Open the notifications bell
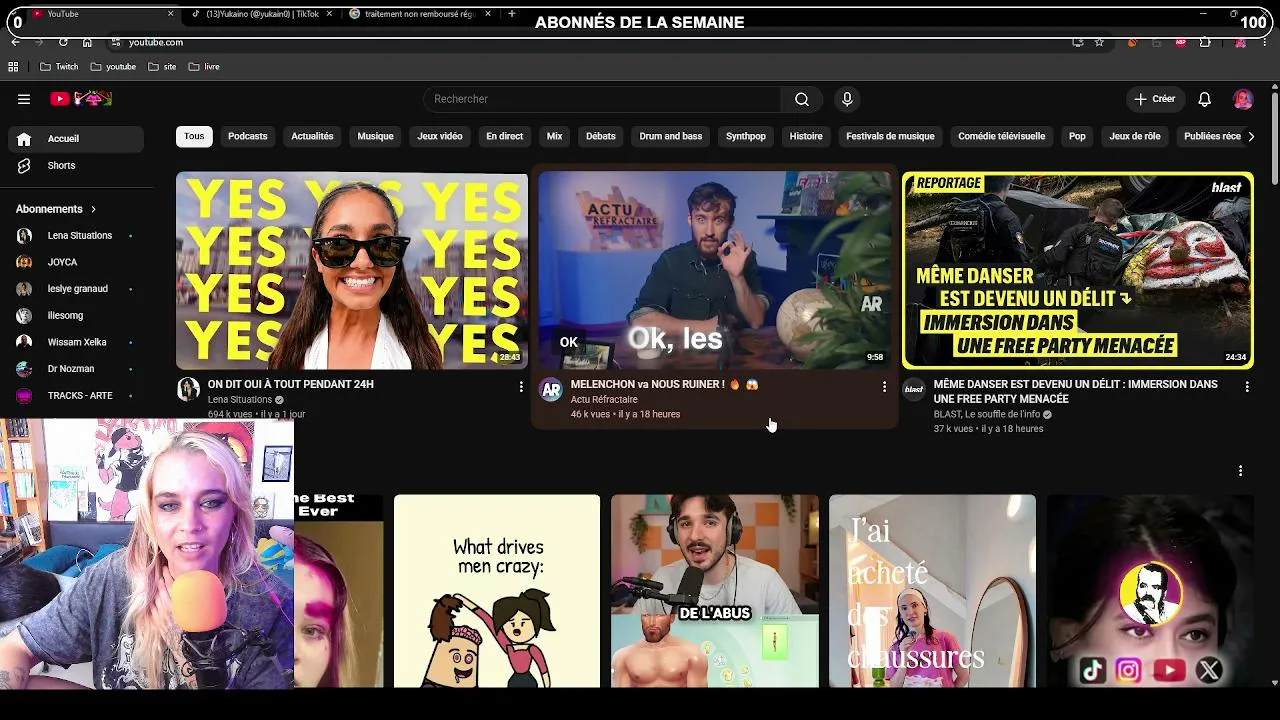 click(1205, 99)
